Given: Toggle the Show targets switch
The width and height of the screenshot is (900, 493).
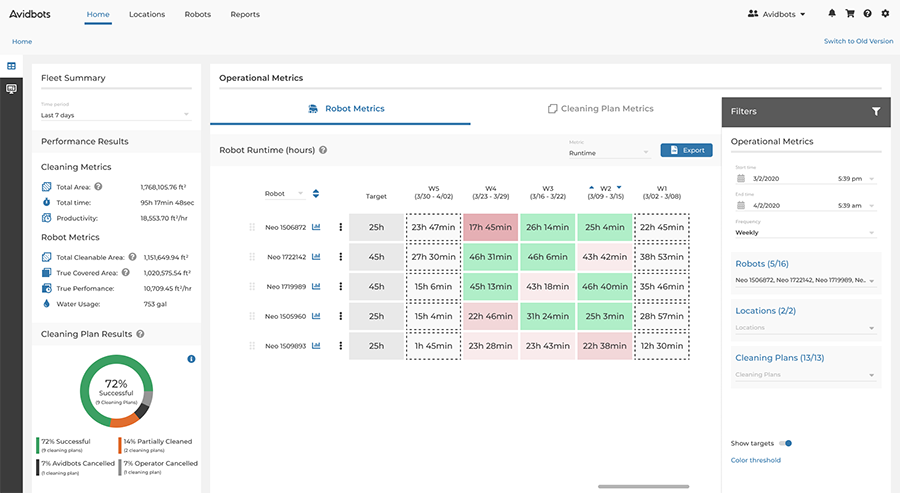Looking at the screenshot, I should click(786, 443).
